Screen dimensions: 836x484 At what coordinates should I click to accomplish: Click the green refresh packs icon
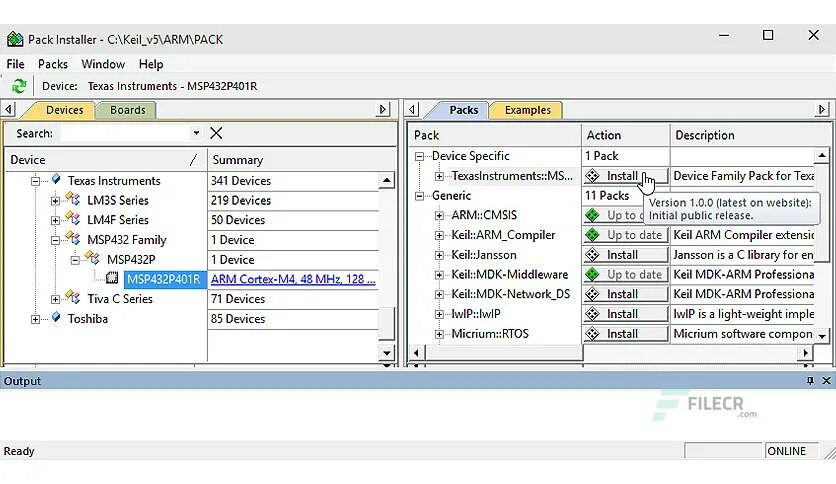(19, 86)
